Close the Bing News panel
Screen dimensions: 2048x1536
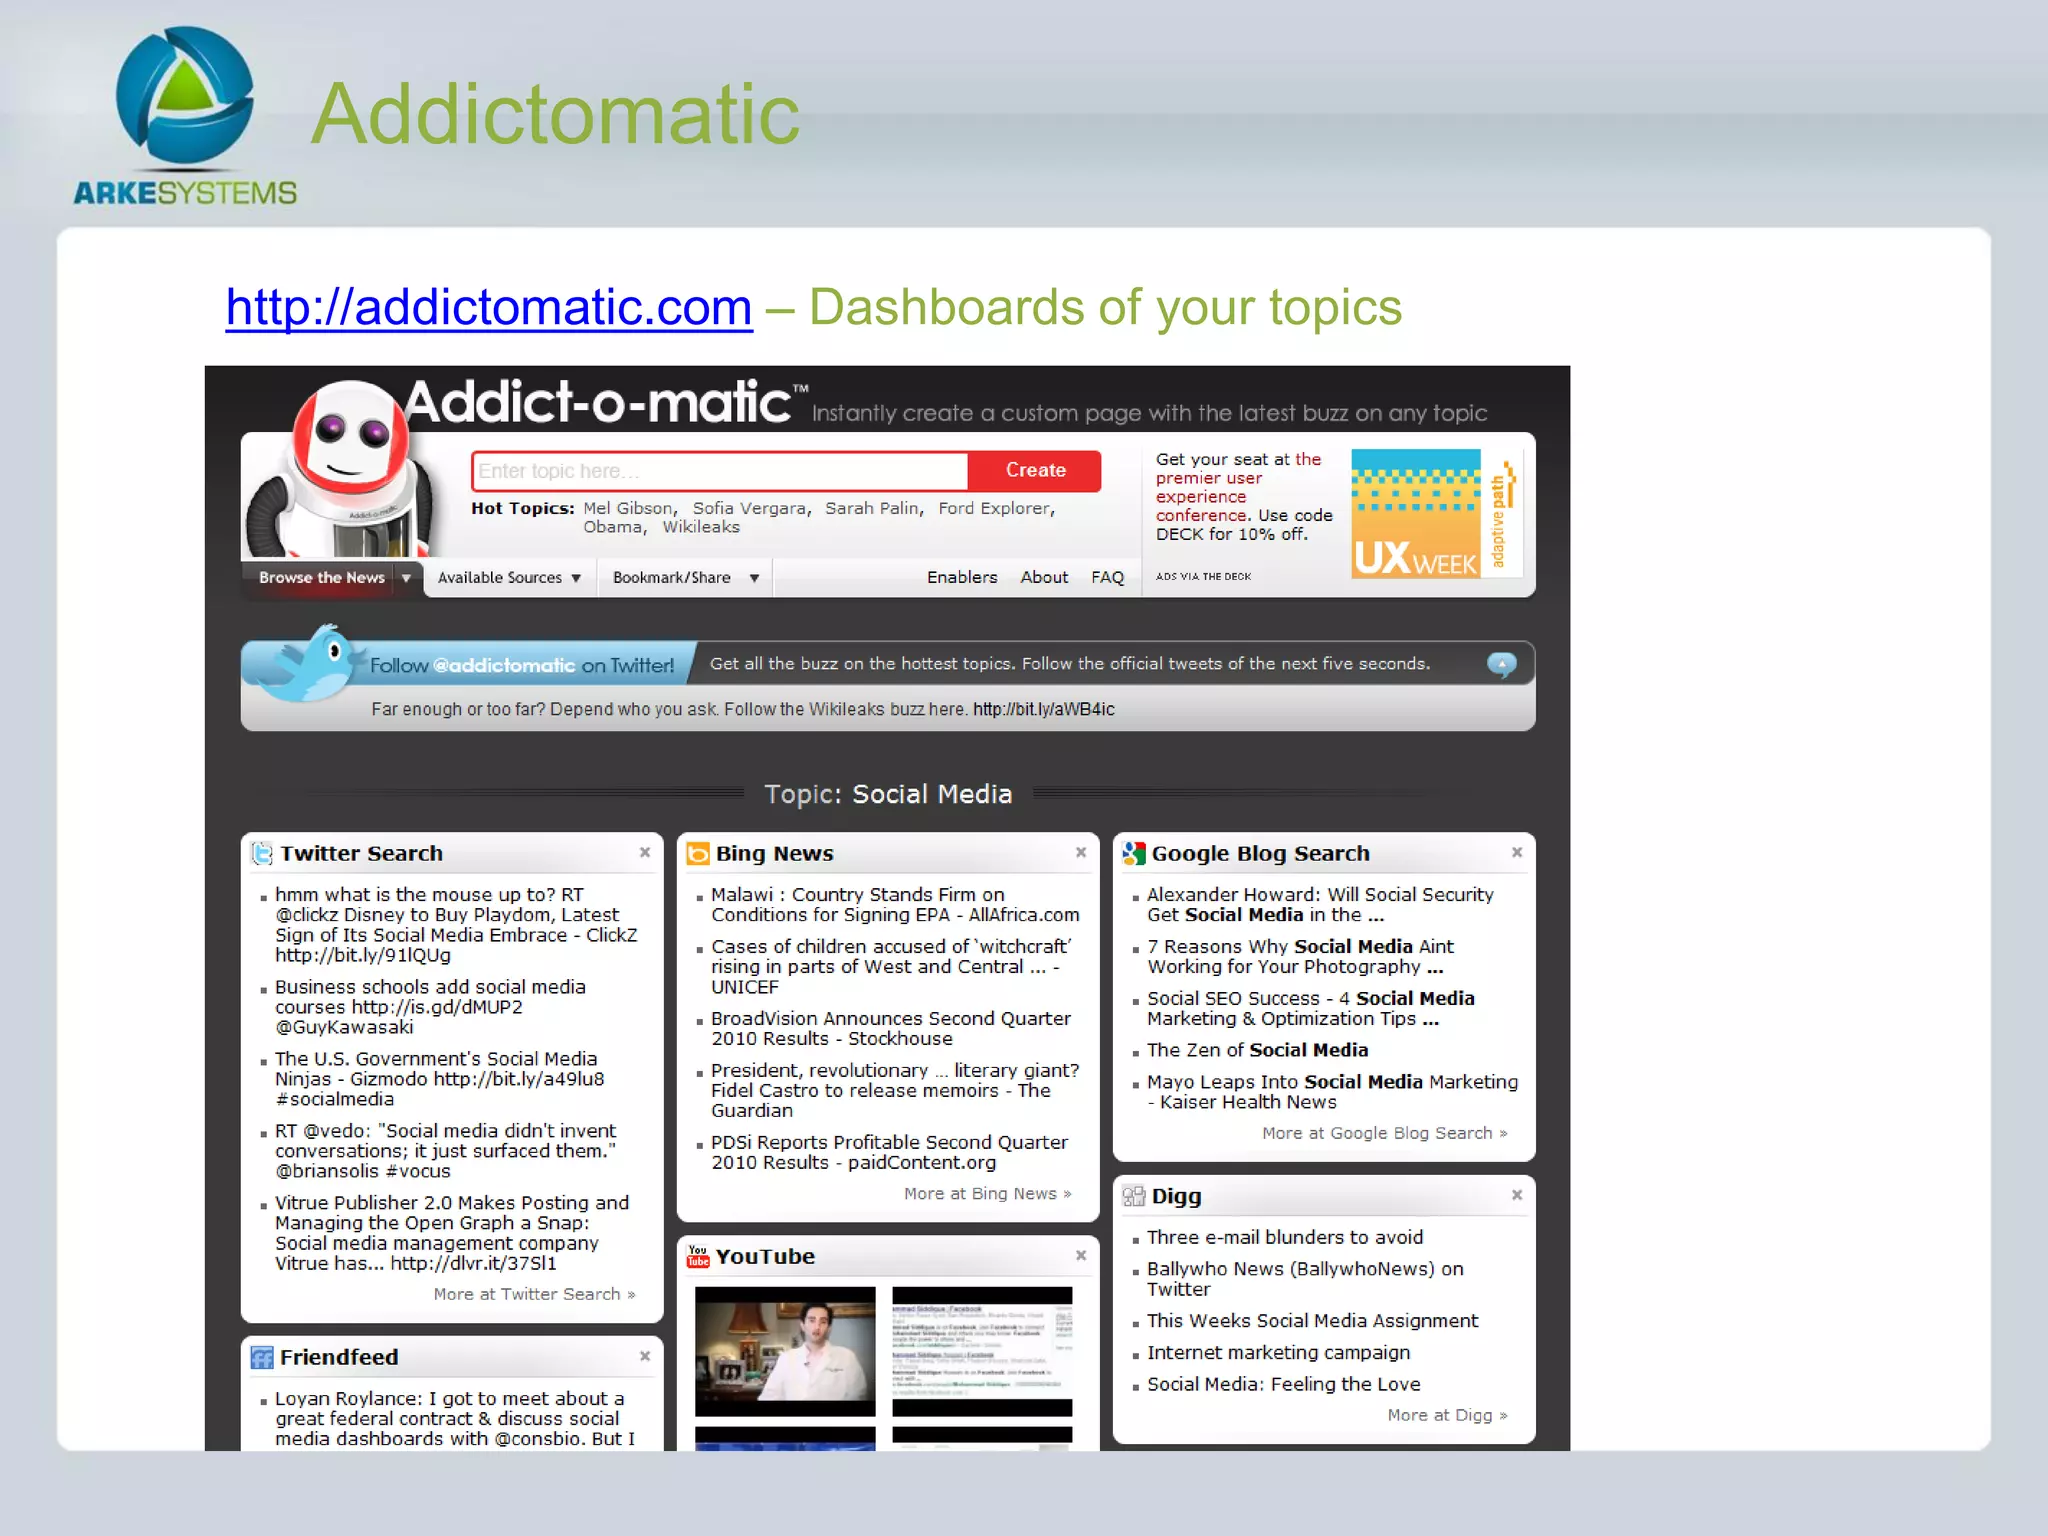1081,852
